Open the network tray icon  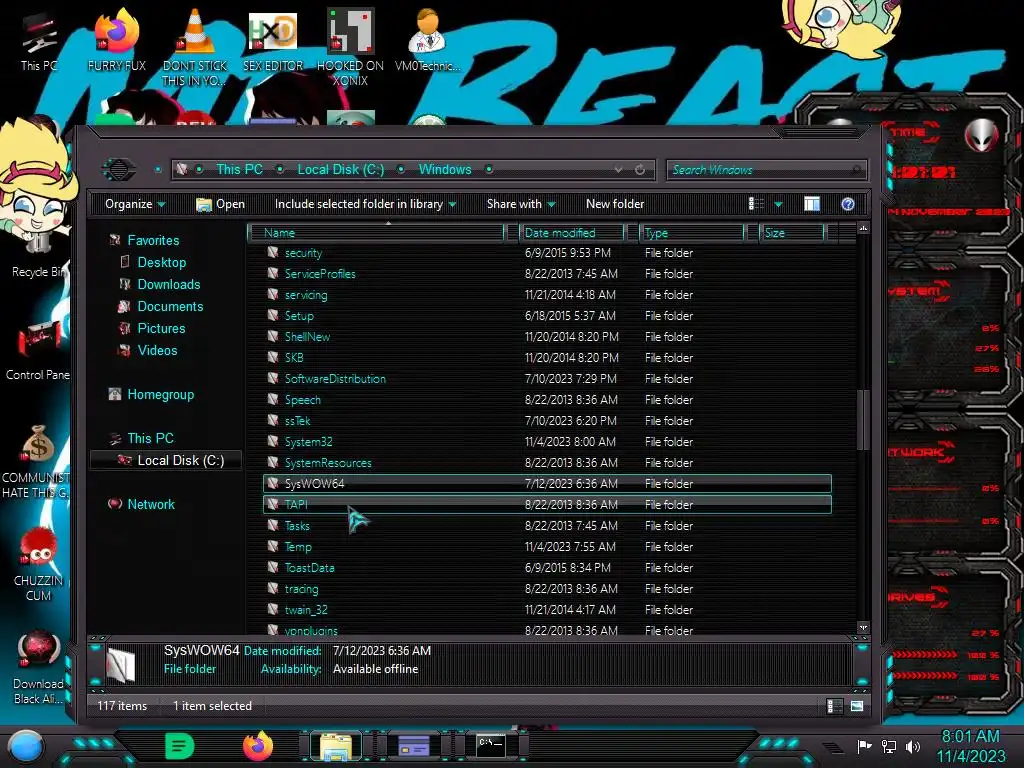(x=889, y=746)
